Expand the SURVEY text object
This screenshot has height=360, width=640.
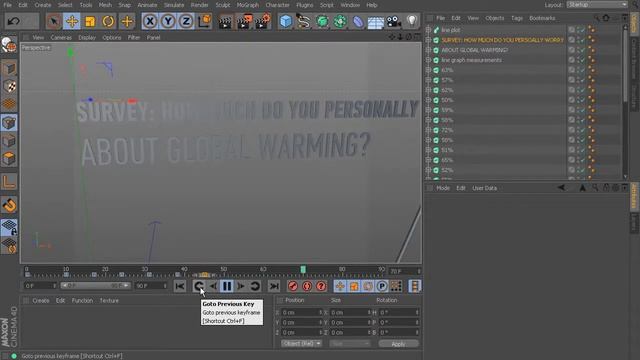coord(428,40)
